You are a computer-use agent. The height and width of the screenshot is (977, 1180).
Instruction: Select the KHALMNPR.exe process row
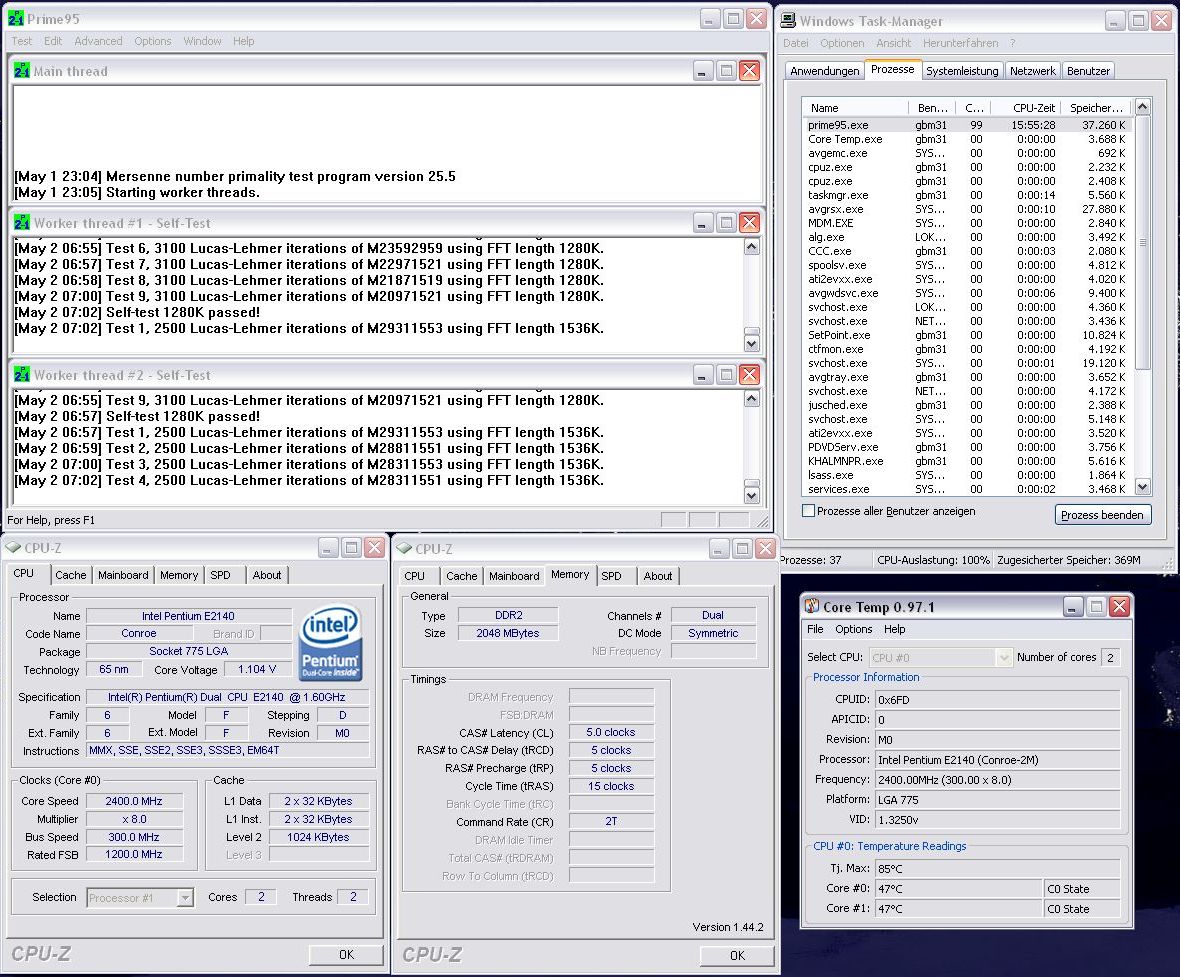tap(967, 461)
